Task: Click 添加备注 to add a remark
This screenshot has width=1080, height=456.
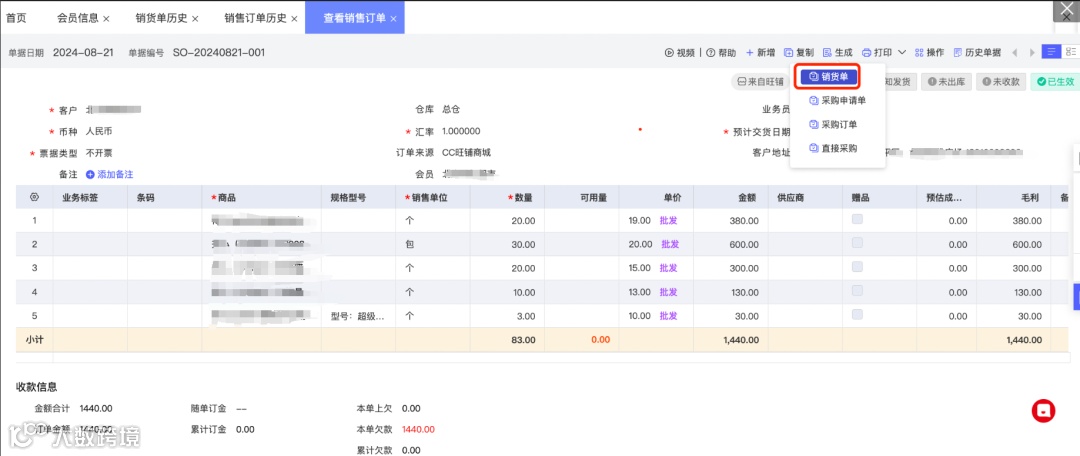Action: coord(109,174)
